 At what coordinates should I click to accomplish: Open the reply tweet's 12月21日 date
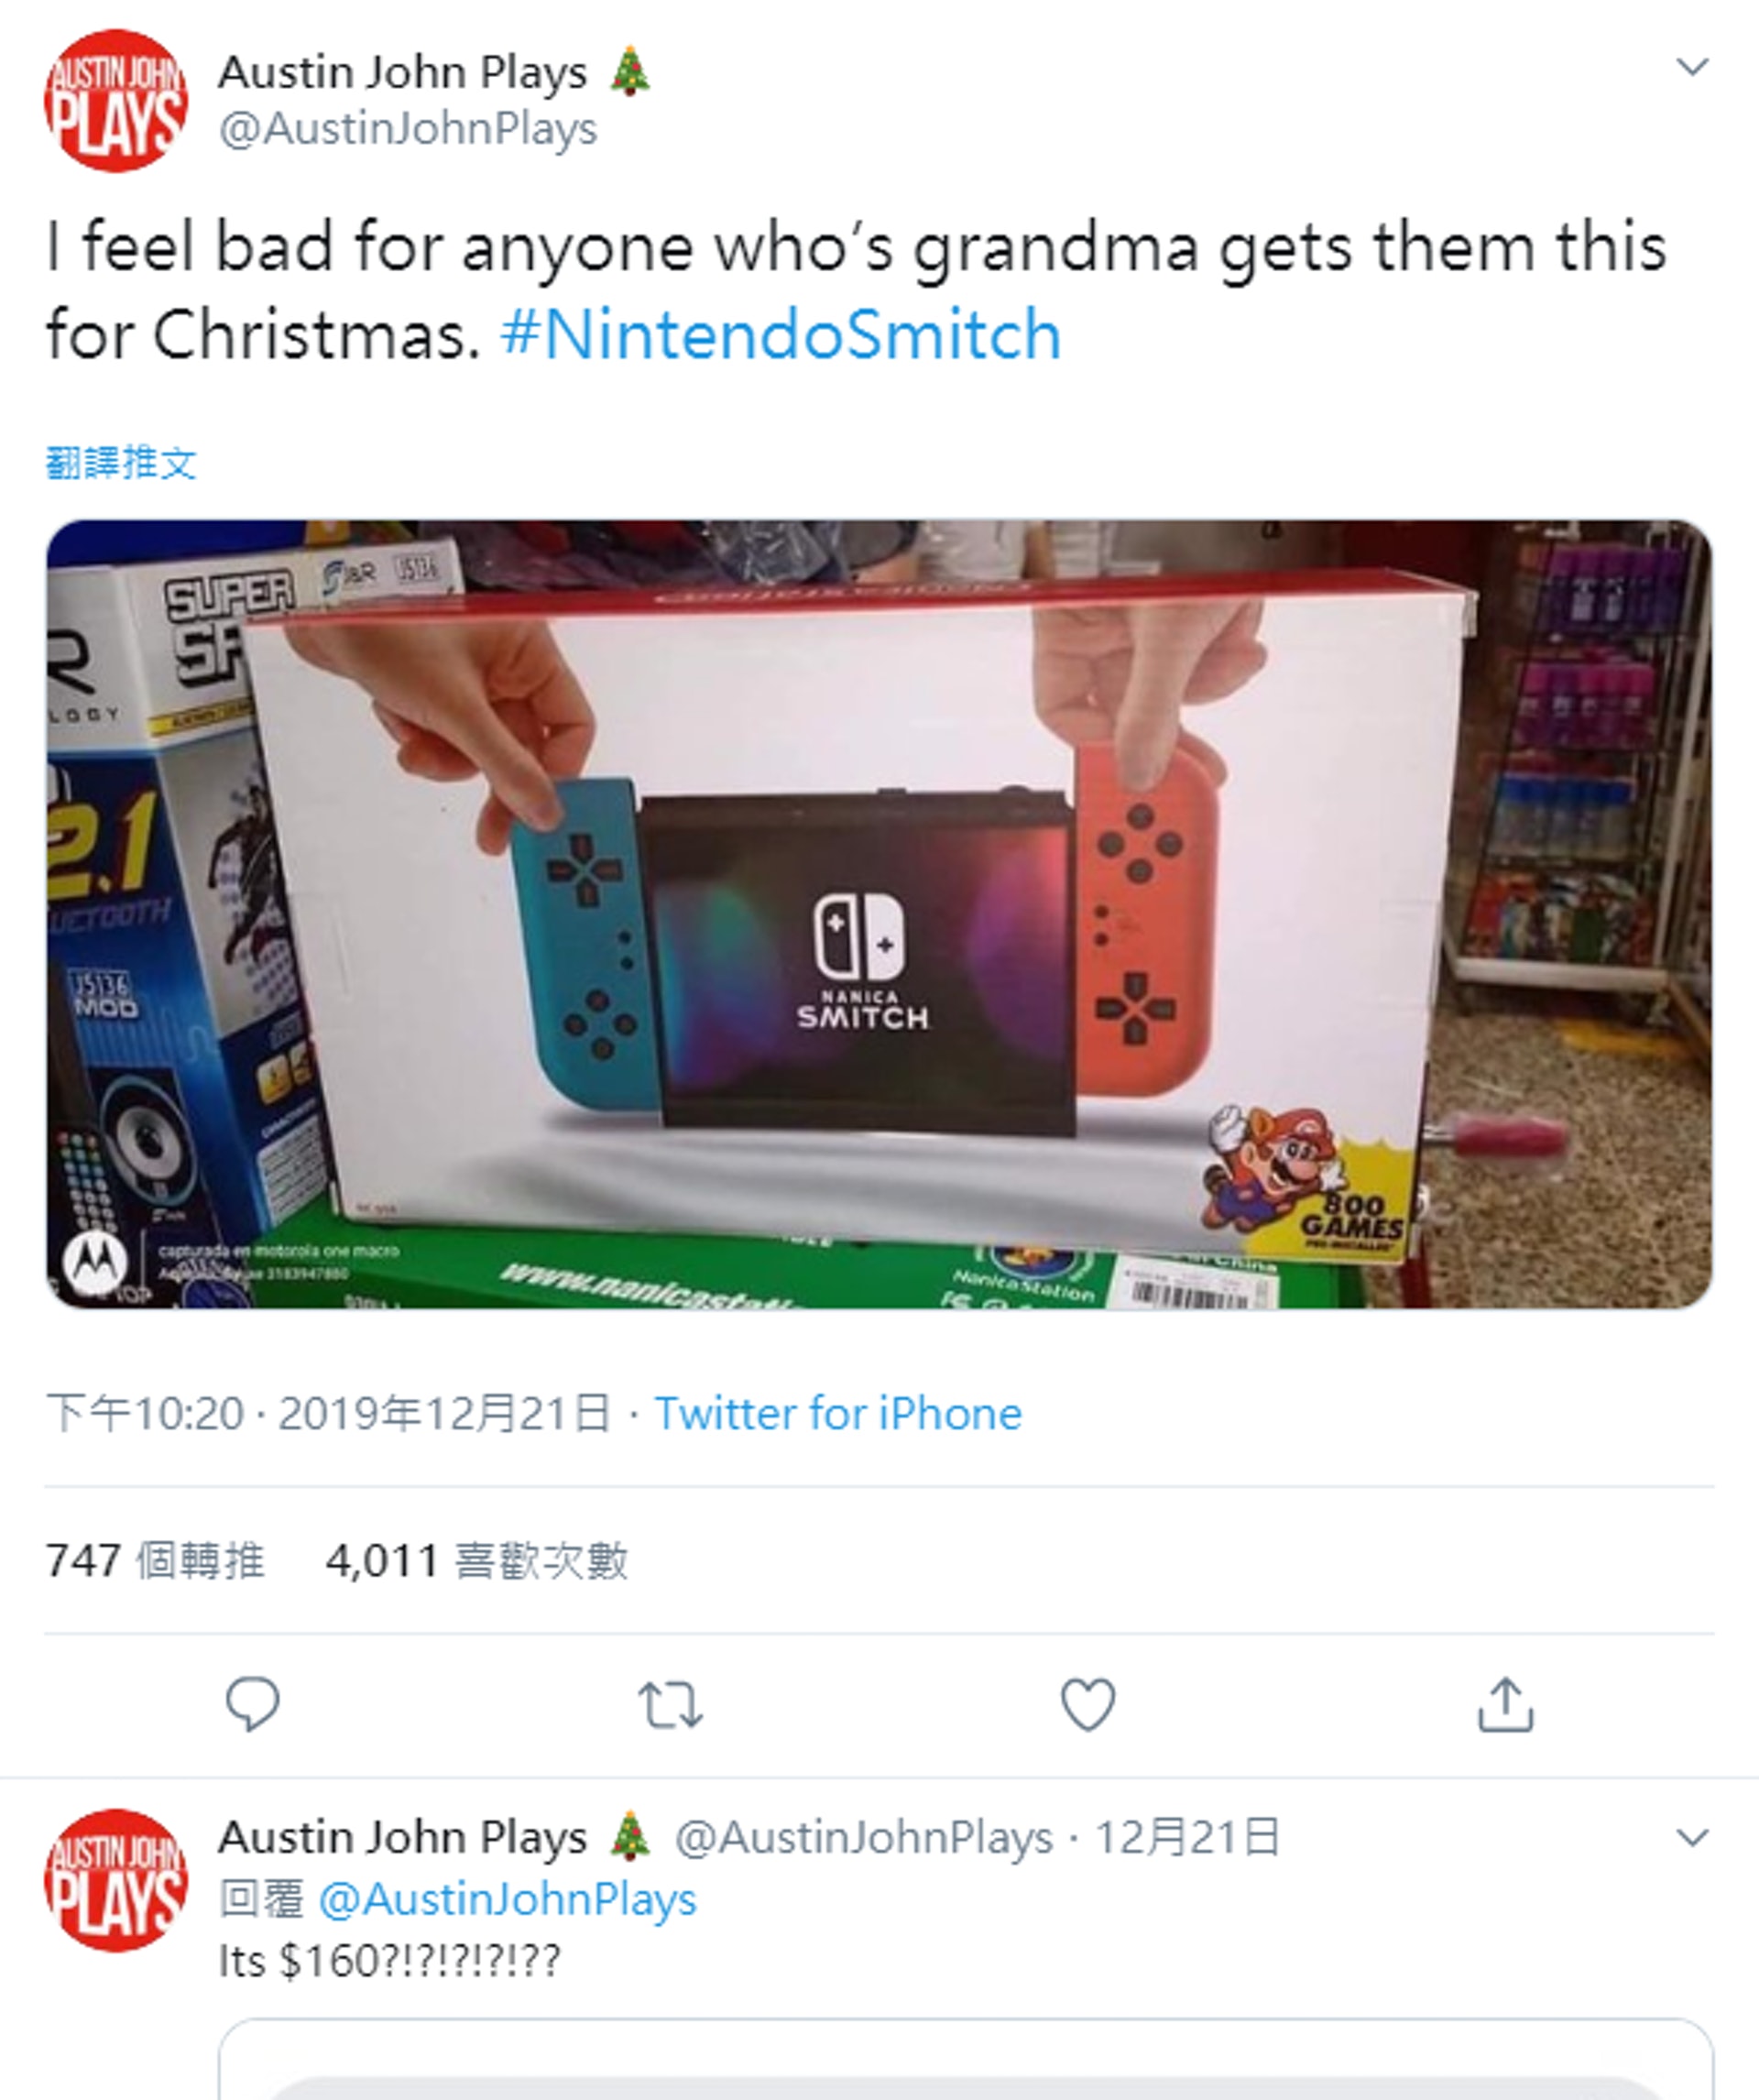pos(1188,1838)
